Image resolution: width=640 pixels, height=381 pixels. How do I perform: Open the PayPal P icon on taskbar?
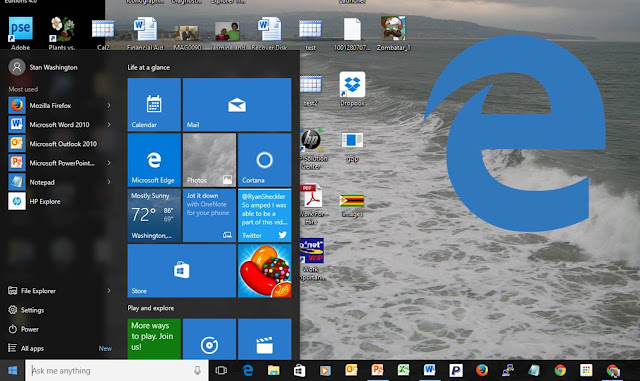click(x=456, y=370)
